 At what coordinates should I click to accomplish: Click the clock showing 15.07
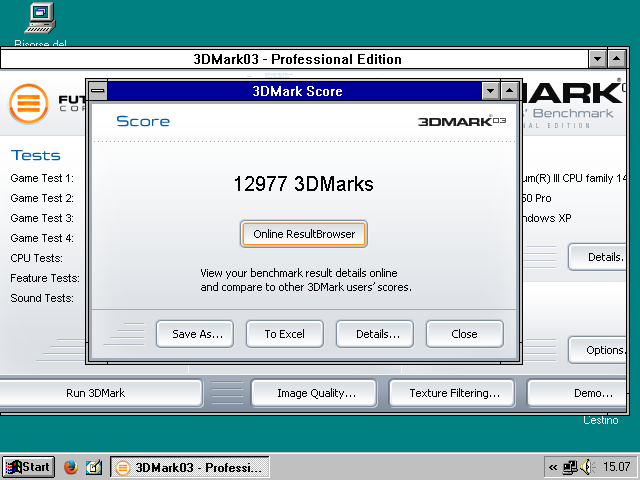click(x=616, y=467)
